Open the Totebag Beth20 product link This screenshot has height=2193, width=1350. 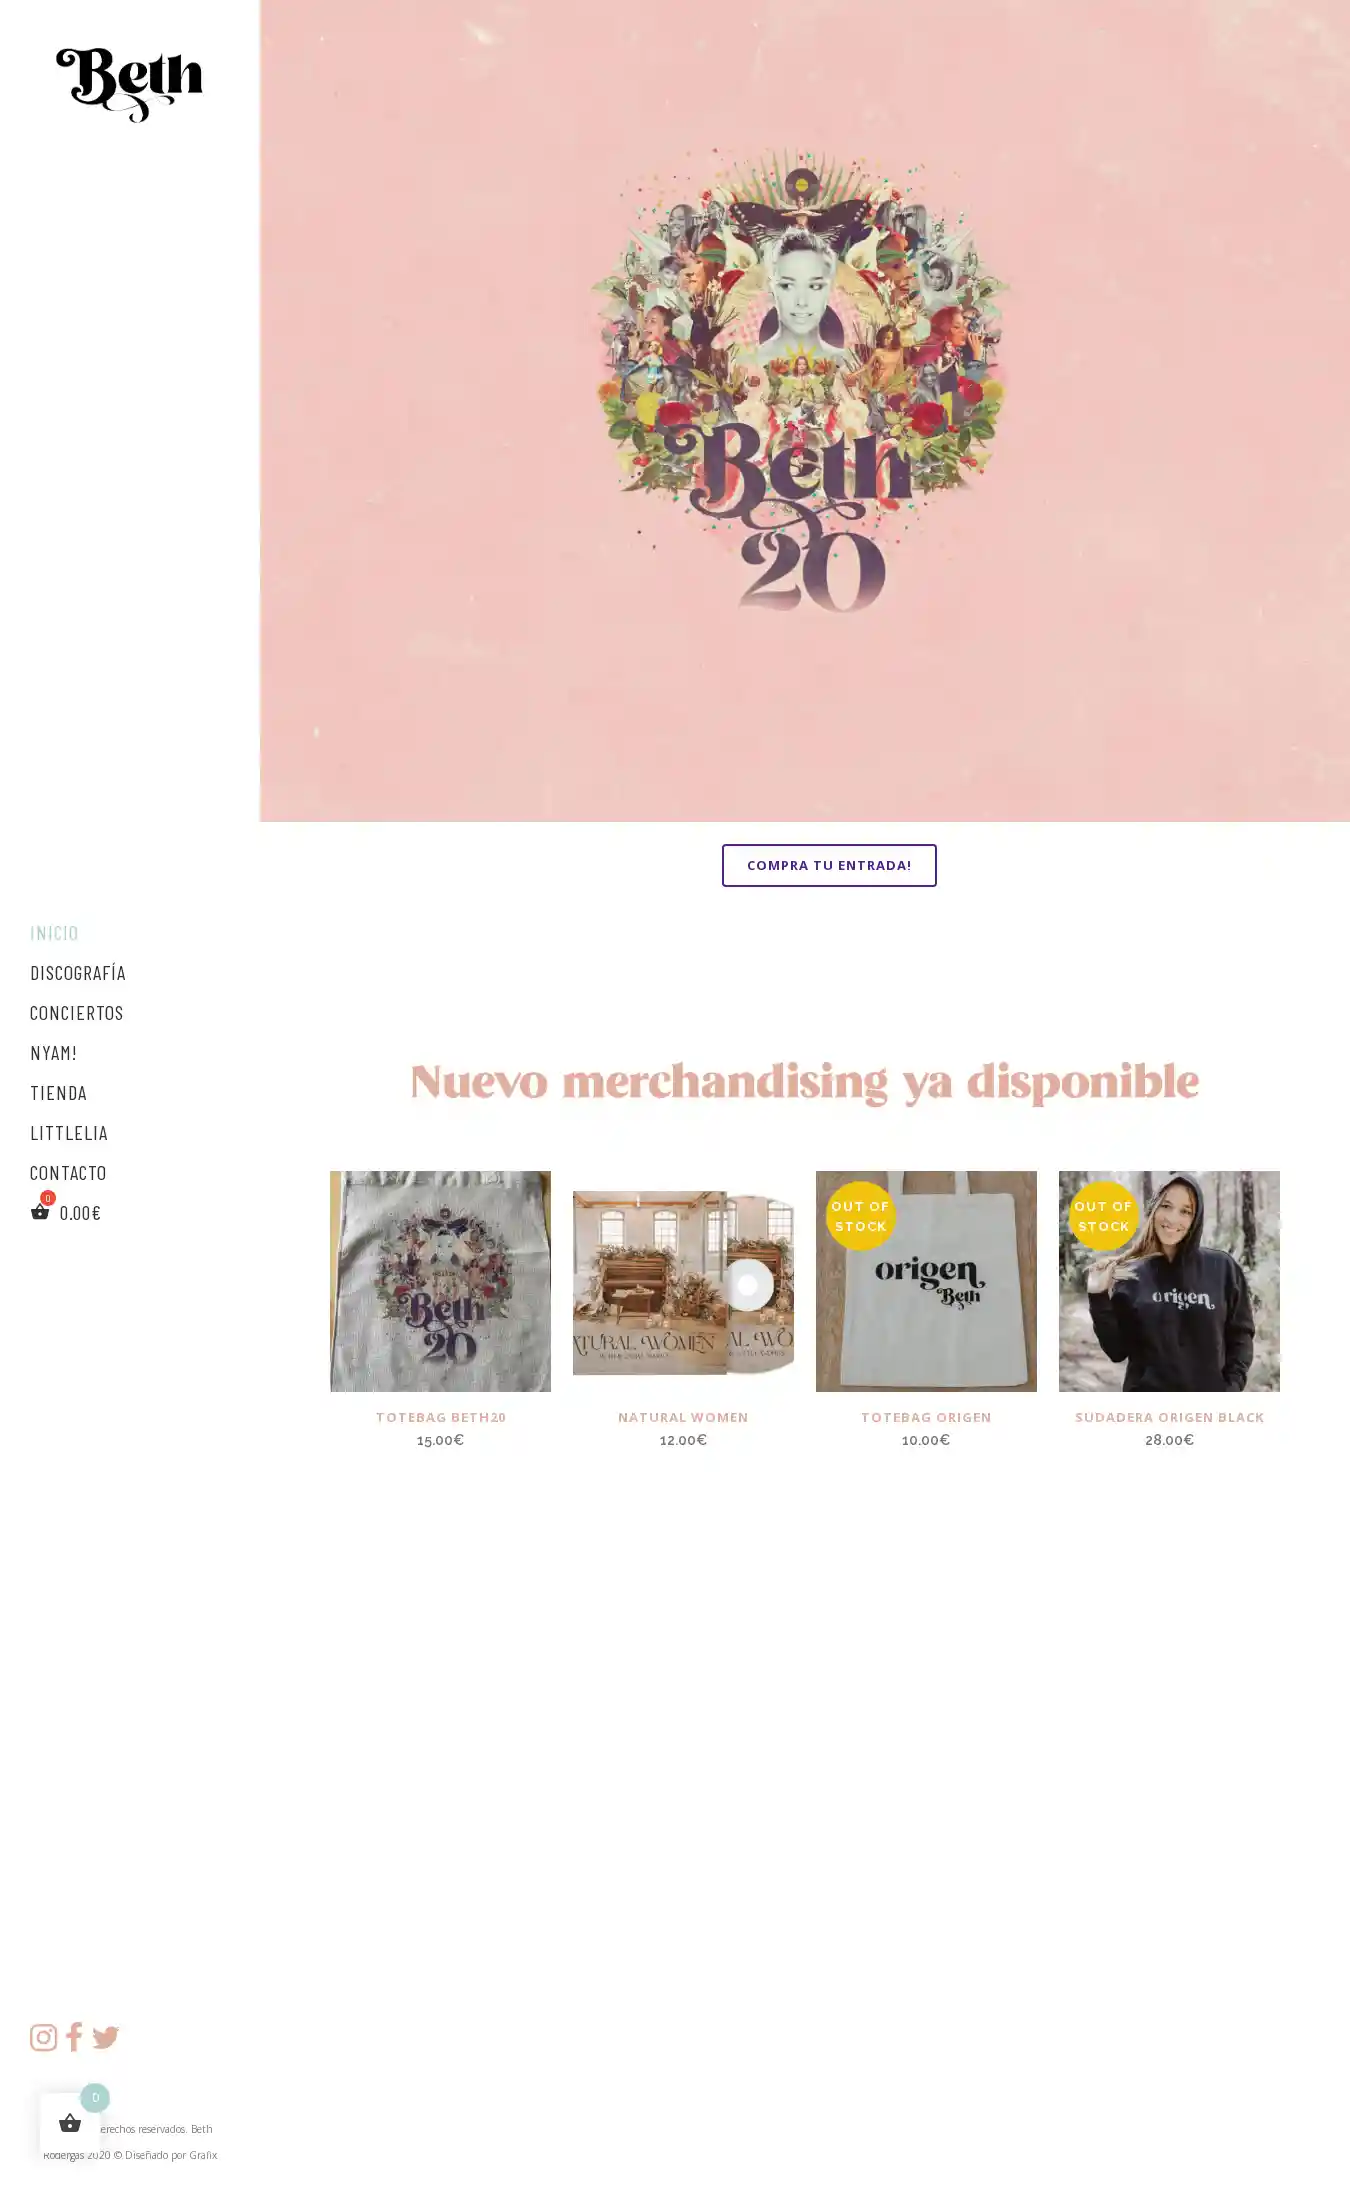pos(440,1417)
